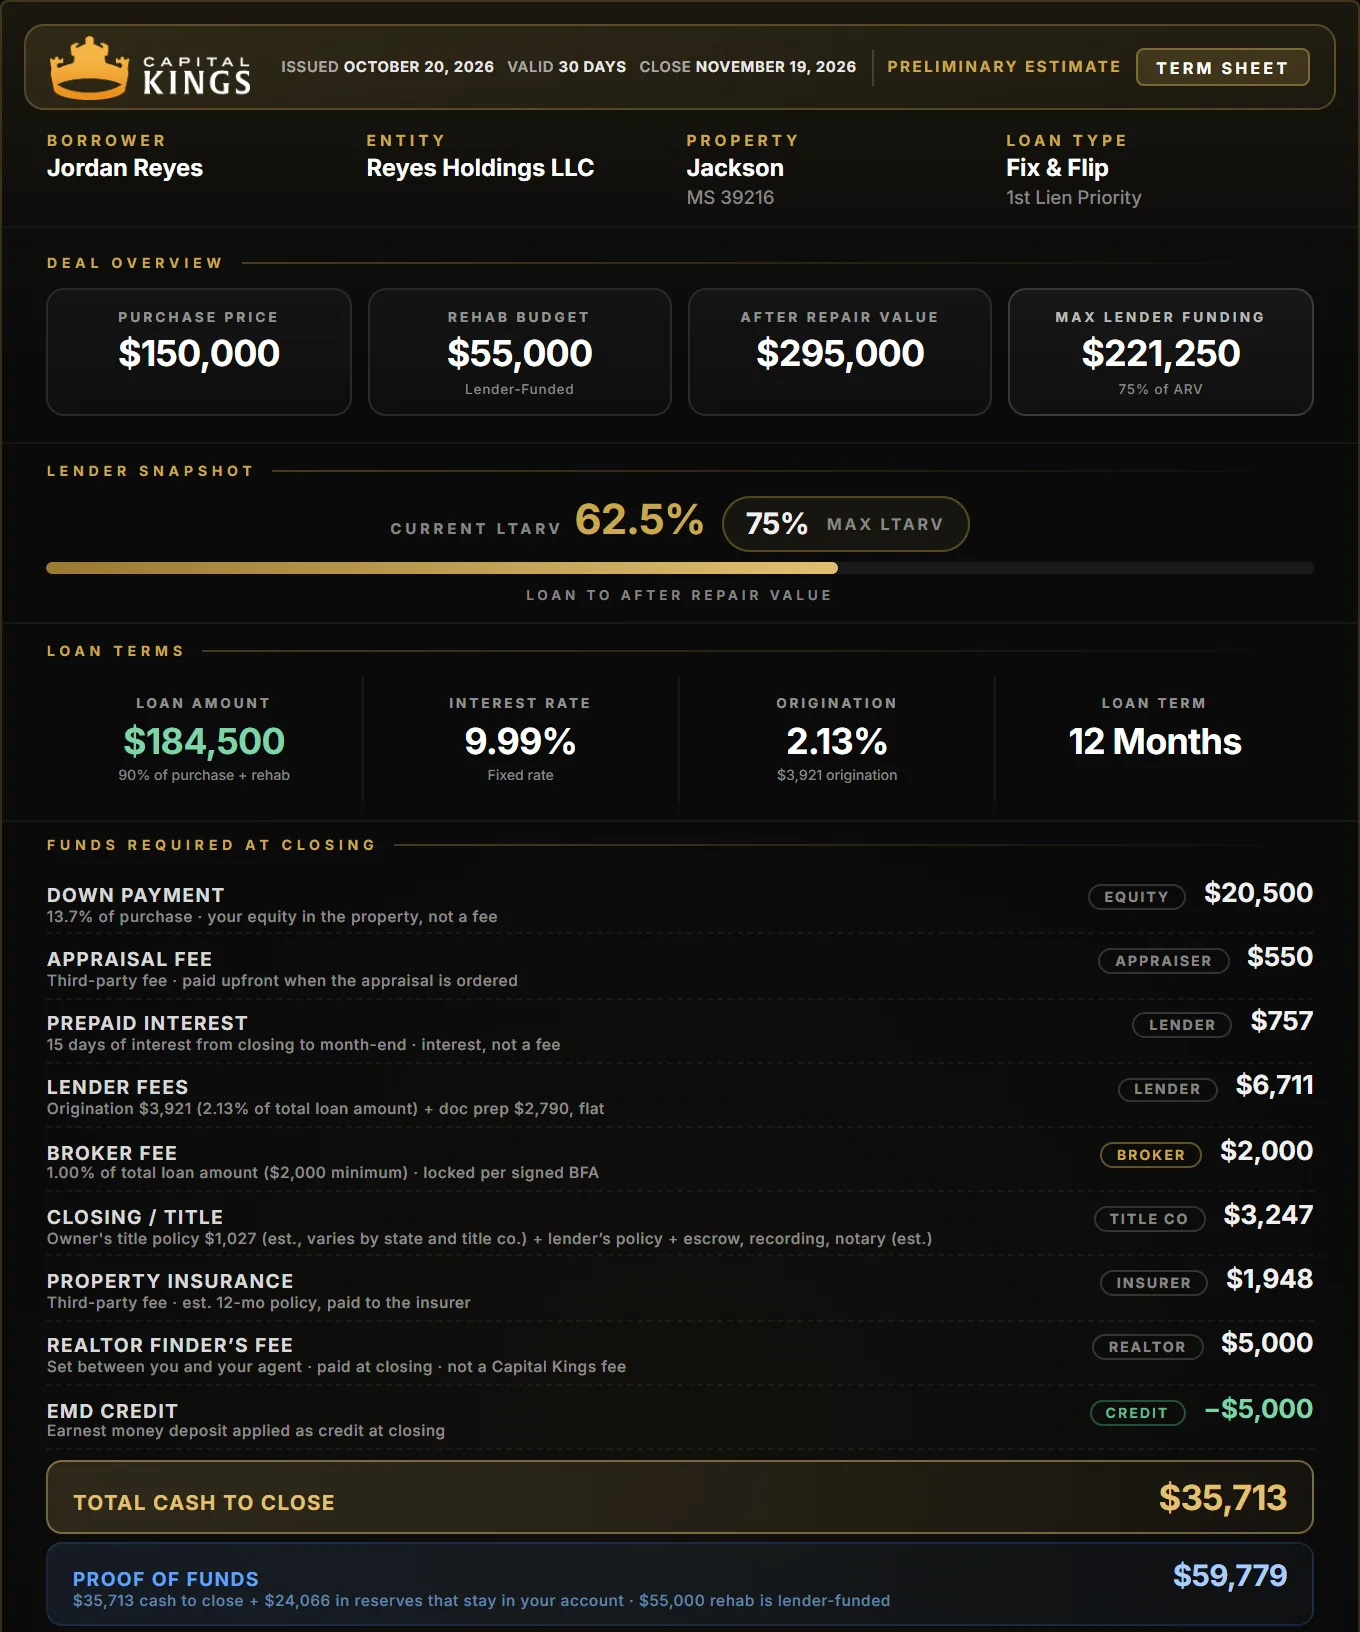Click the VALID 30 DAYS text
This screenshot has width=1360, height=1632.
567,67
